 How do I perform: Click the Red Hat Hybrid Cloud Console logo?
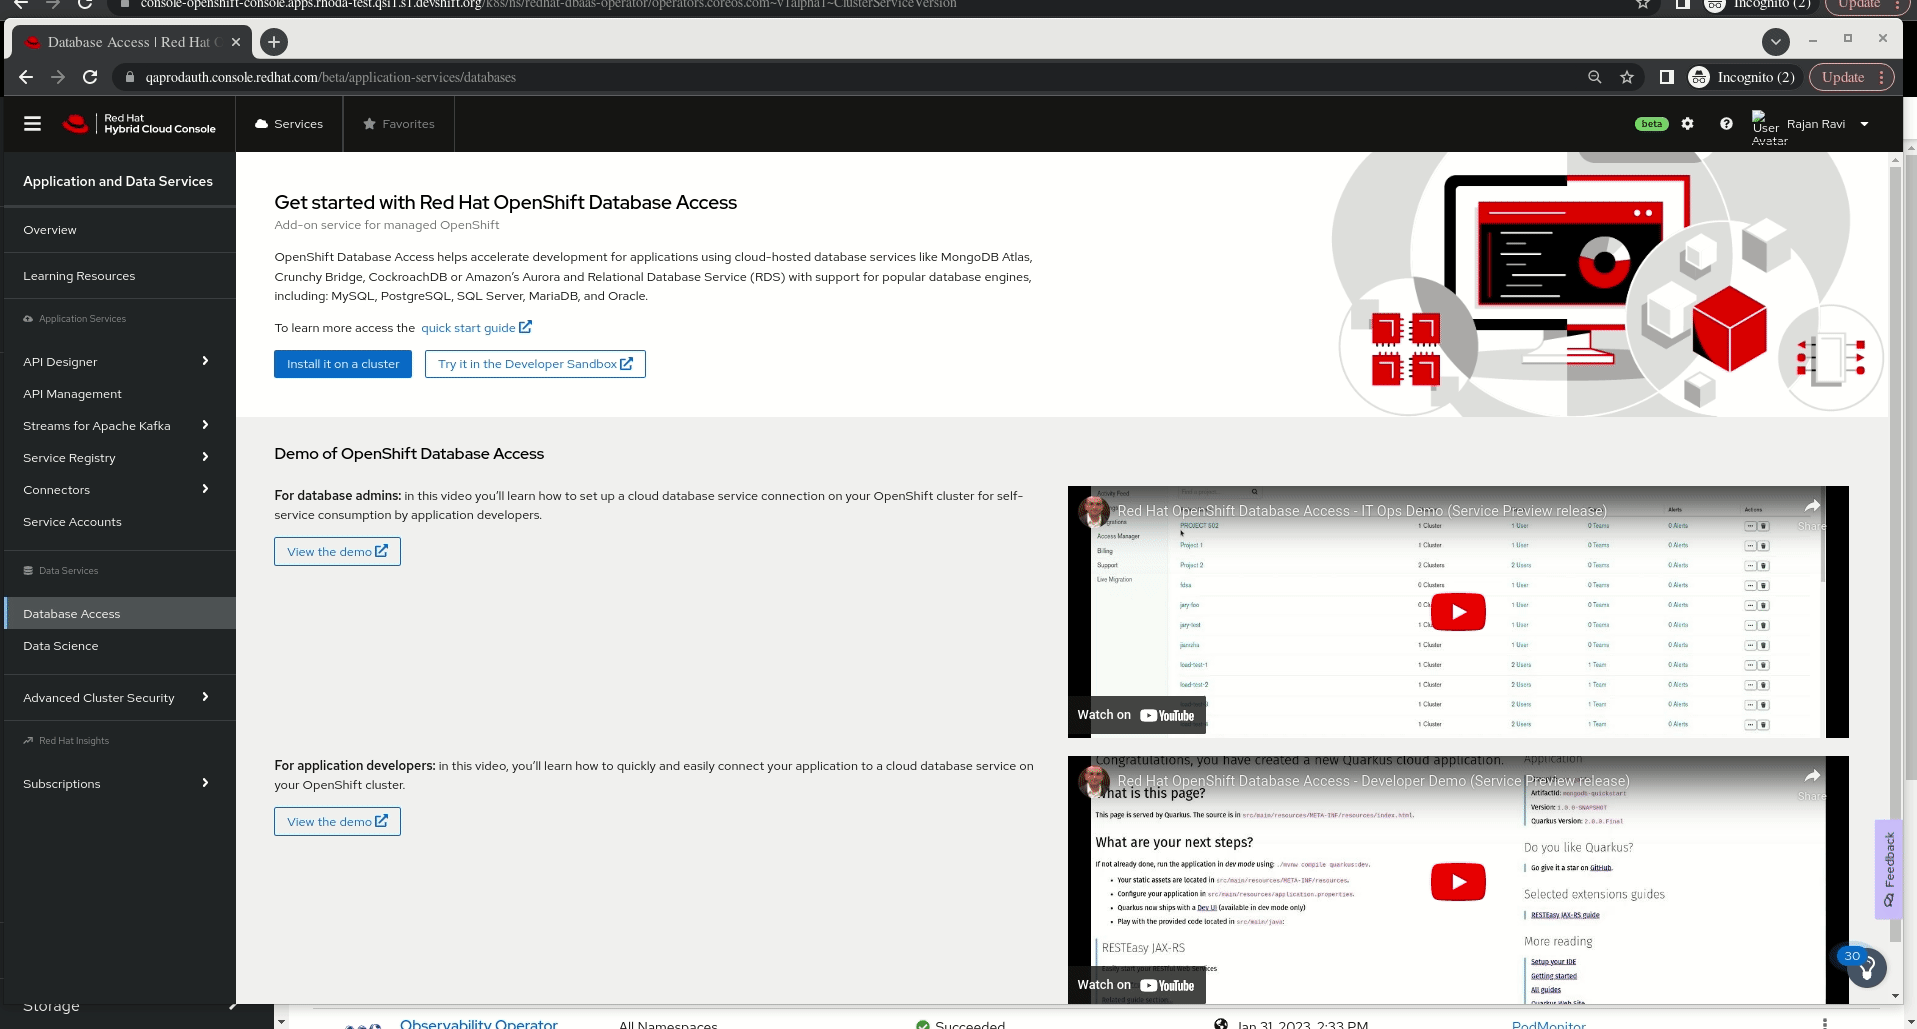[x=139, y=124]
